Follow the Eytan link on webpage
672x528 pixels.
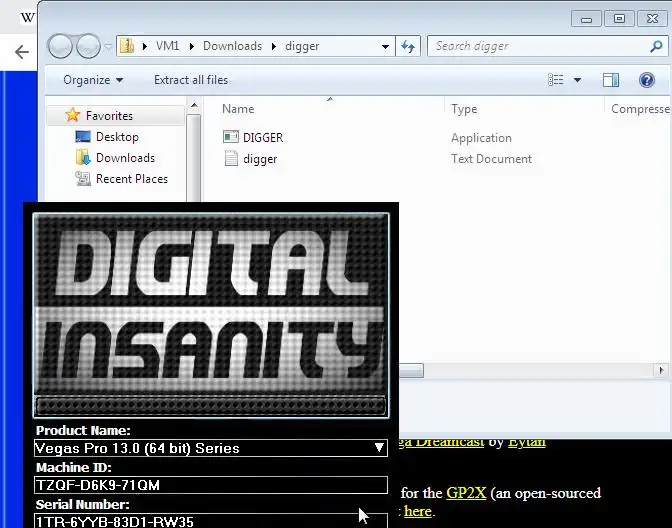[x=527, y=442]
